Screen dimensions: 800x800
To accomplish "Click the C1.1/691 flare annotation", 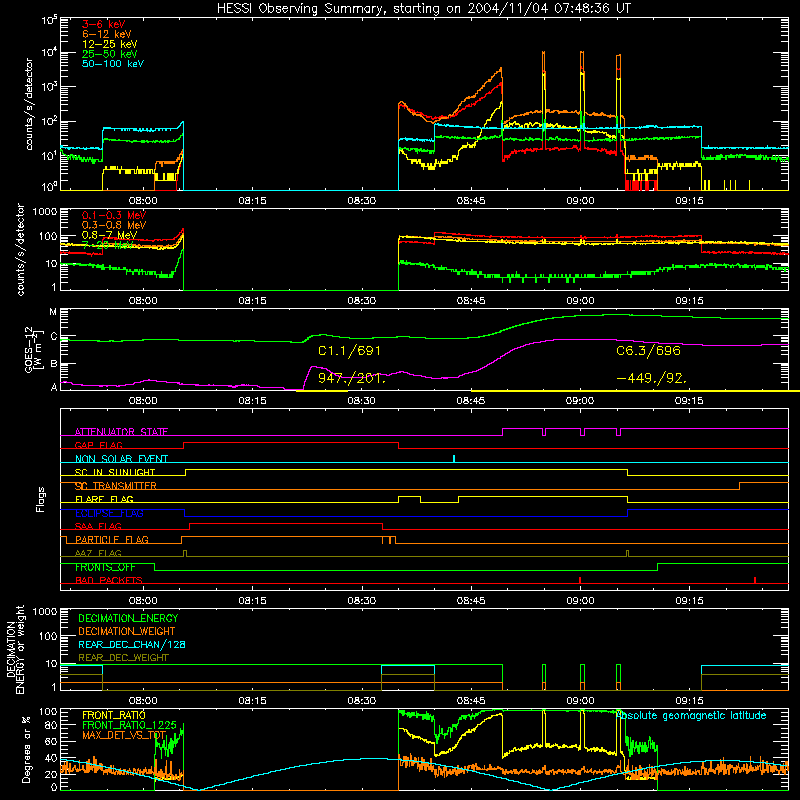I will coord(349,351).
